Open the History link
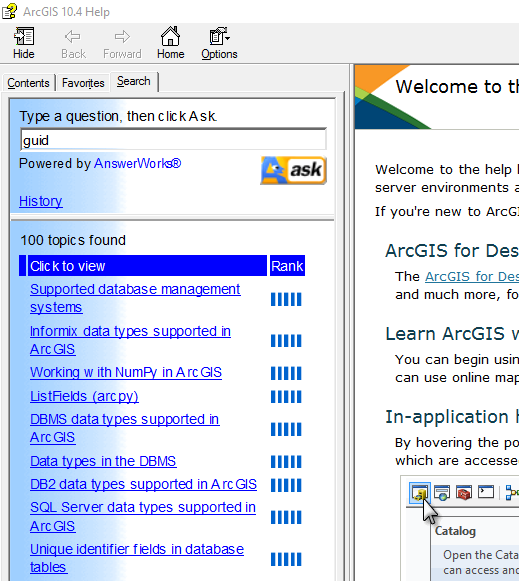The height and width of the screenshot is (581, 519). tap(41, 201)
